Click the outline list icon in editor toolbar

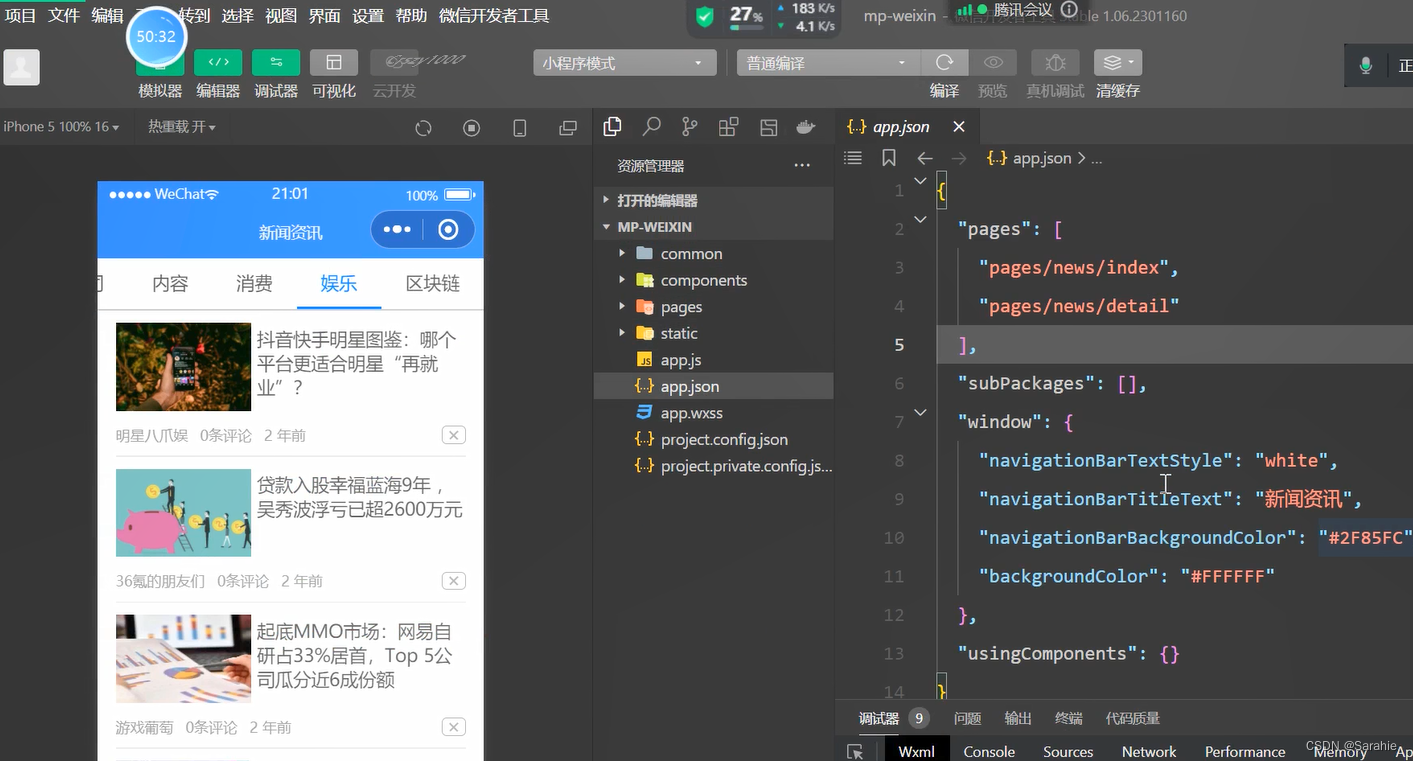tap(853, 158)
